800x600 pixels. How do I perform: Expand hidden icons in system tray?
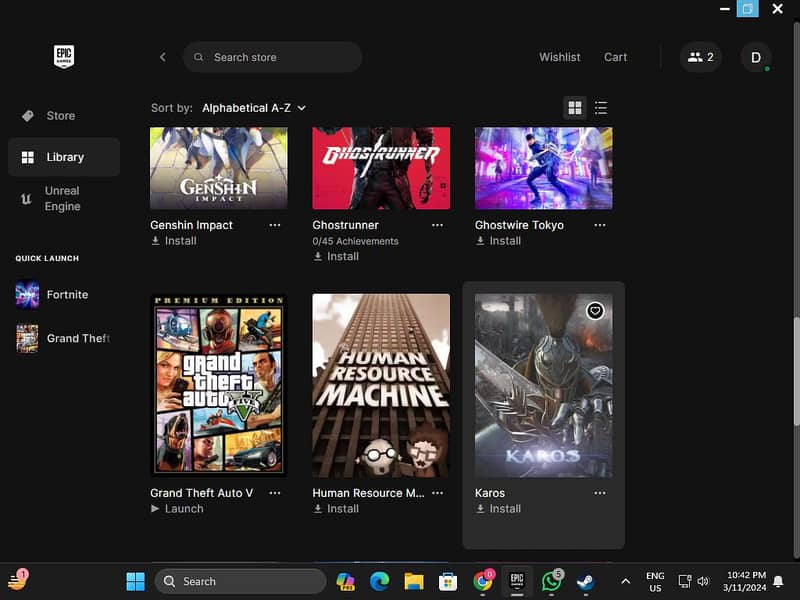click(x=625, y=581)
